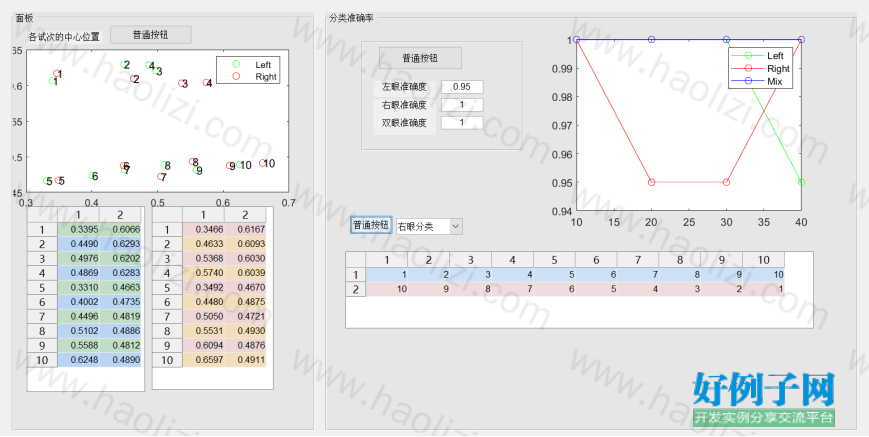
Task: Select cell 0.5531 in right table
Action: 203,331
